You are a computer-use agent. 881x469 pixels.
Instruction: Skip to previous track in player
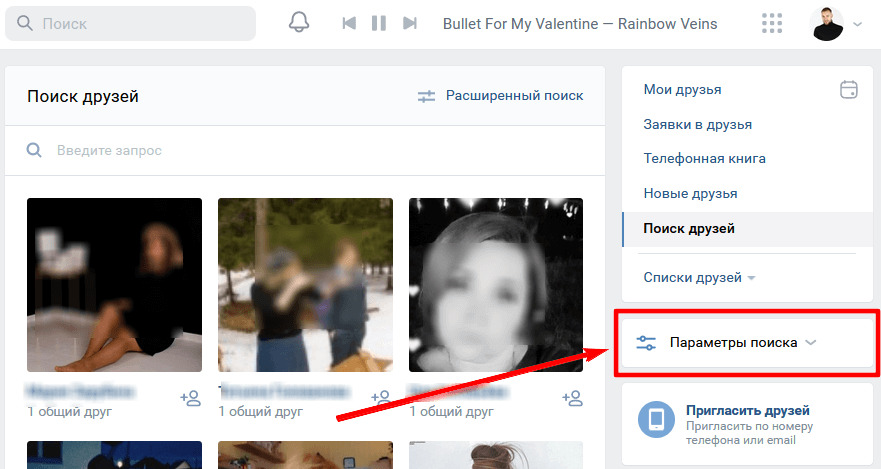coord(348,23)
